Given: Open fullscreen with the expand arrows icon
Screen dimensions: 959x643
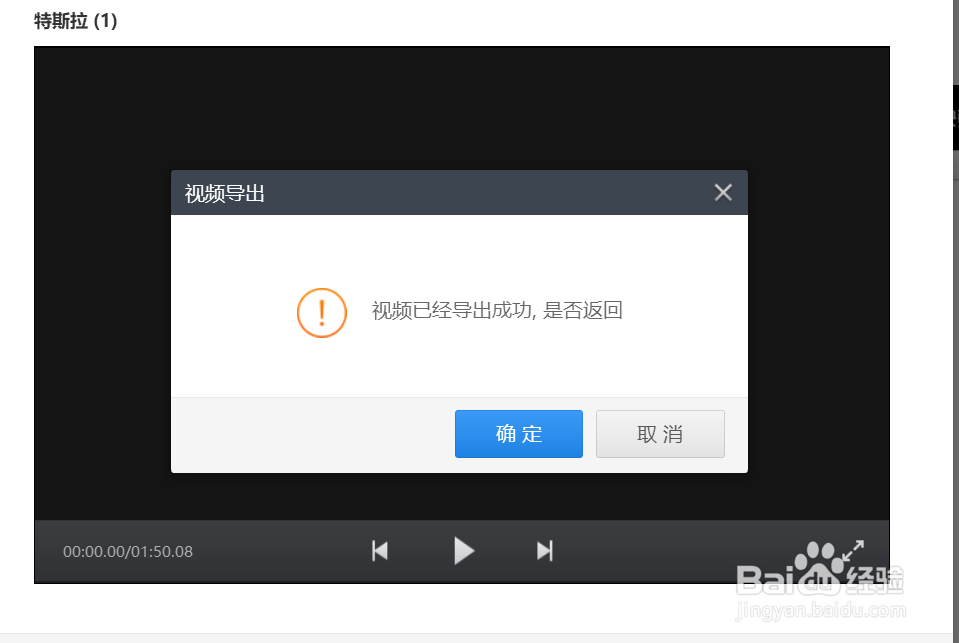Looking at the screenshot, I should (855, 549).
